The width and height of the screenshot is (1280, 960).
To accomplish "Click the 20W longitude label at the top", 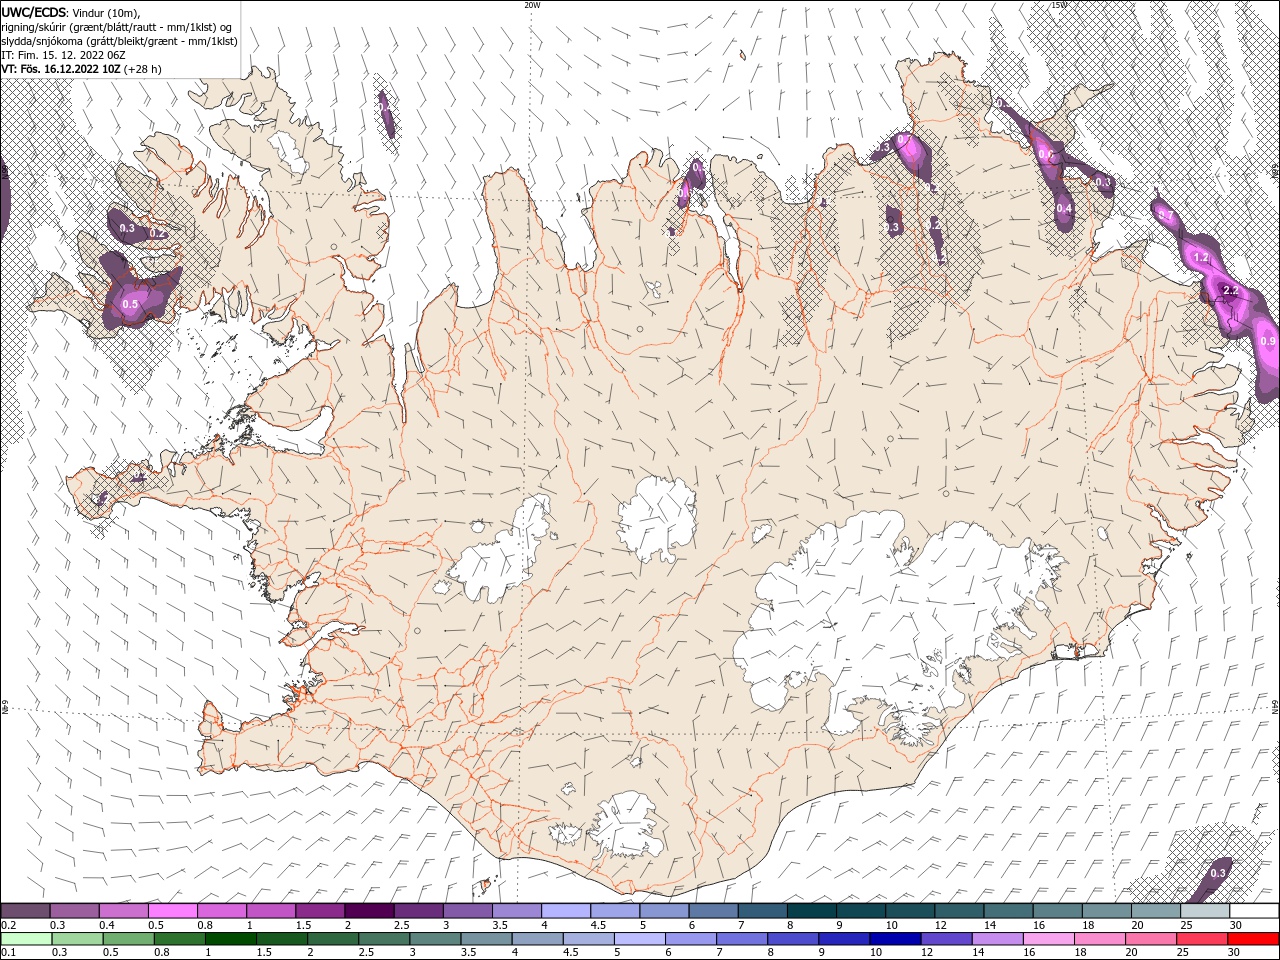I will pos(533,5).
